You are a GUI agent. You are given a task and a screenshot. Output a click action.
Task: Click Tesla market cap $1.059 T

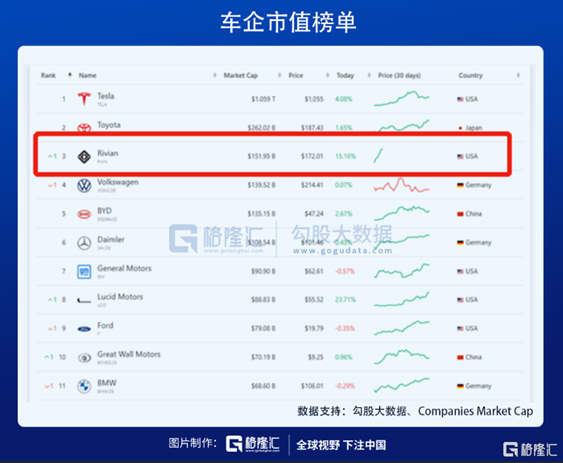coord(263,99)
